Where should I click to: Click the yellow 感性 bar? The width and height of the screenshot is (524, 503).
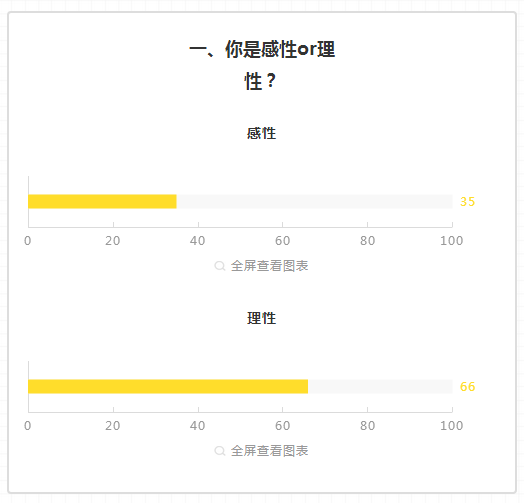(102, 202)
